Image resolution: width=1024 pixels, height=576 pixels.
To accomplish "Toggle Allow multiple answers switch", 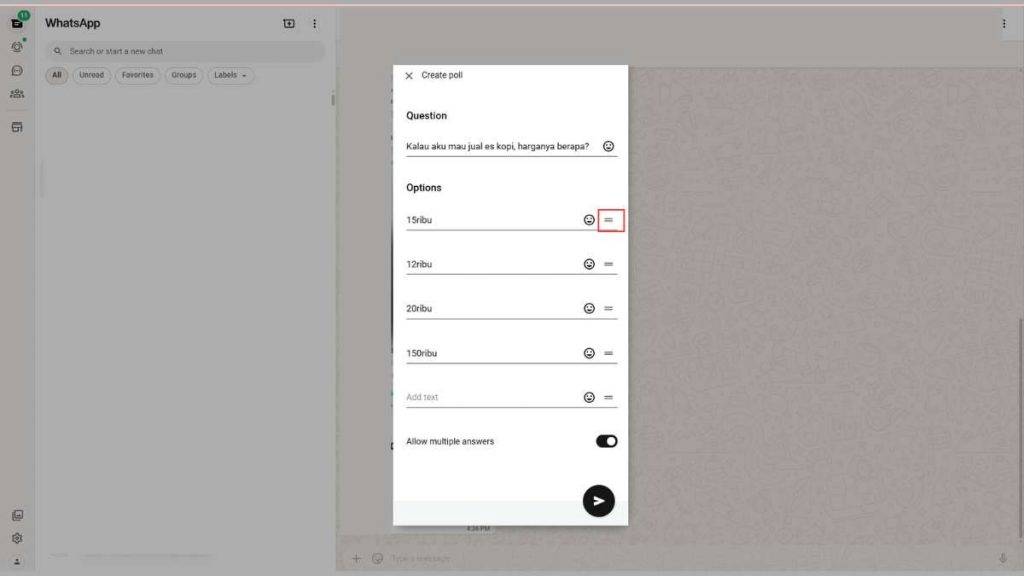I will click(606, 441).
